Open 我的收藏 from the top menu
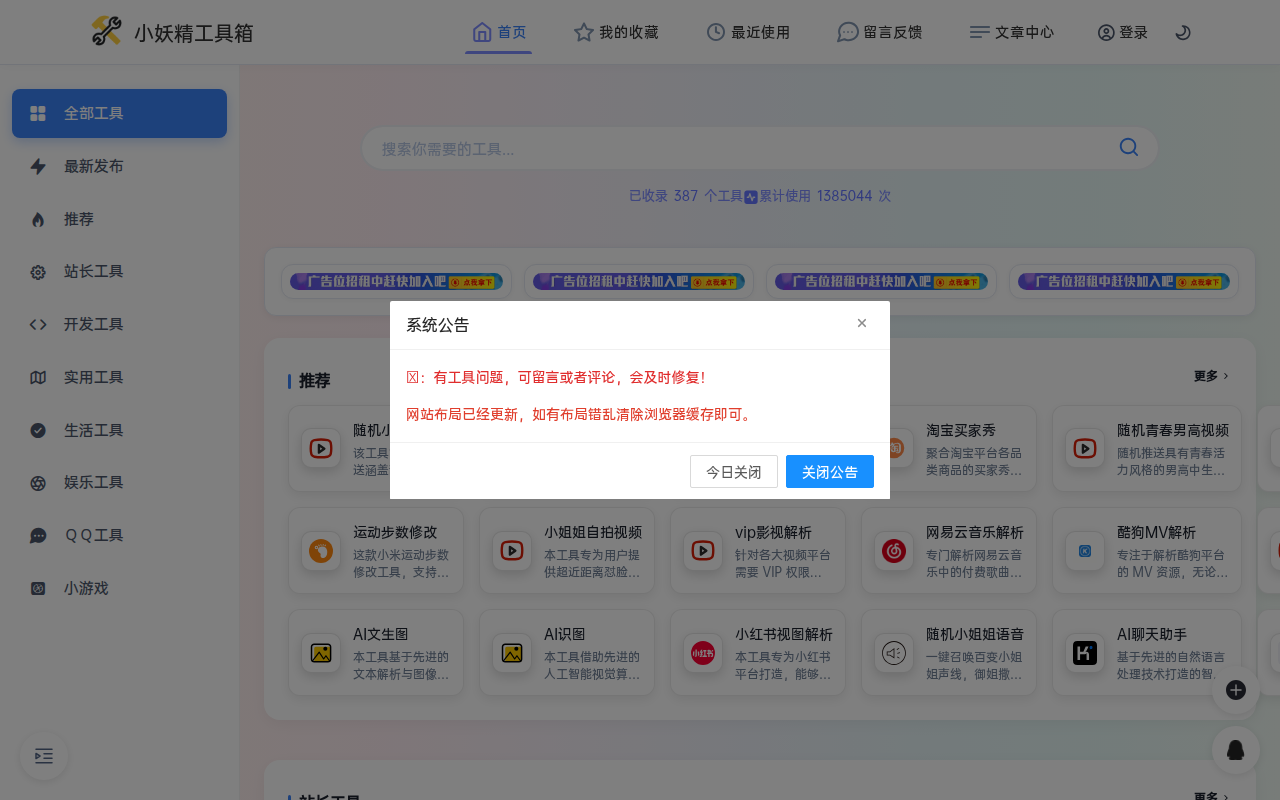Image resolution: width=1280 pixels, height=800 pixels. click(615, 31)
